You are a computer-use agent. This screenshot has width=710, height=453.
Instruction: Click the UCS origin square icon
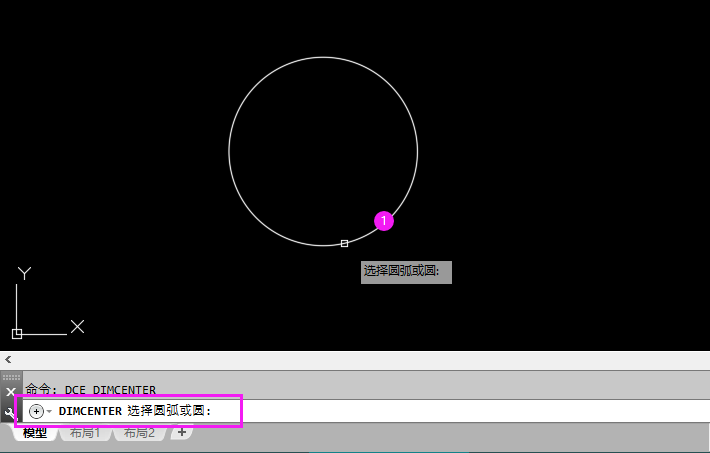pyautogui.click(x=17, y=334)
